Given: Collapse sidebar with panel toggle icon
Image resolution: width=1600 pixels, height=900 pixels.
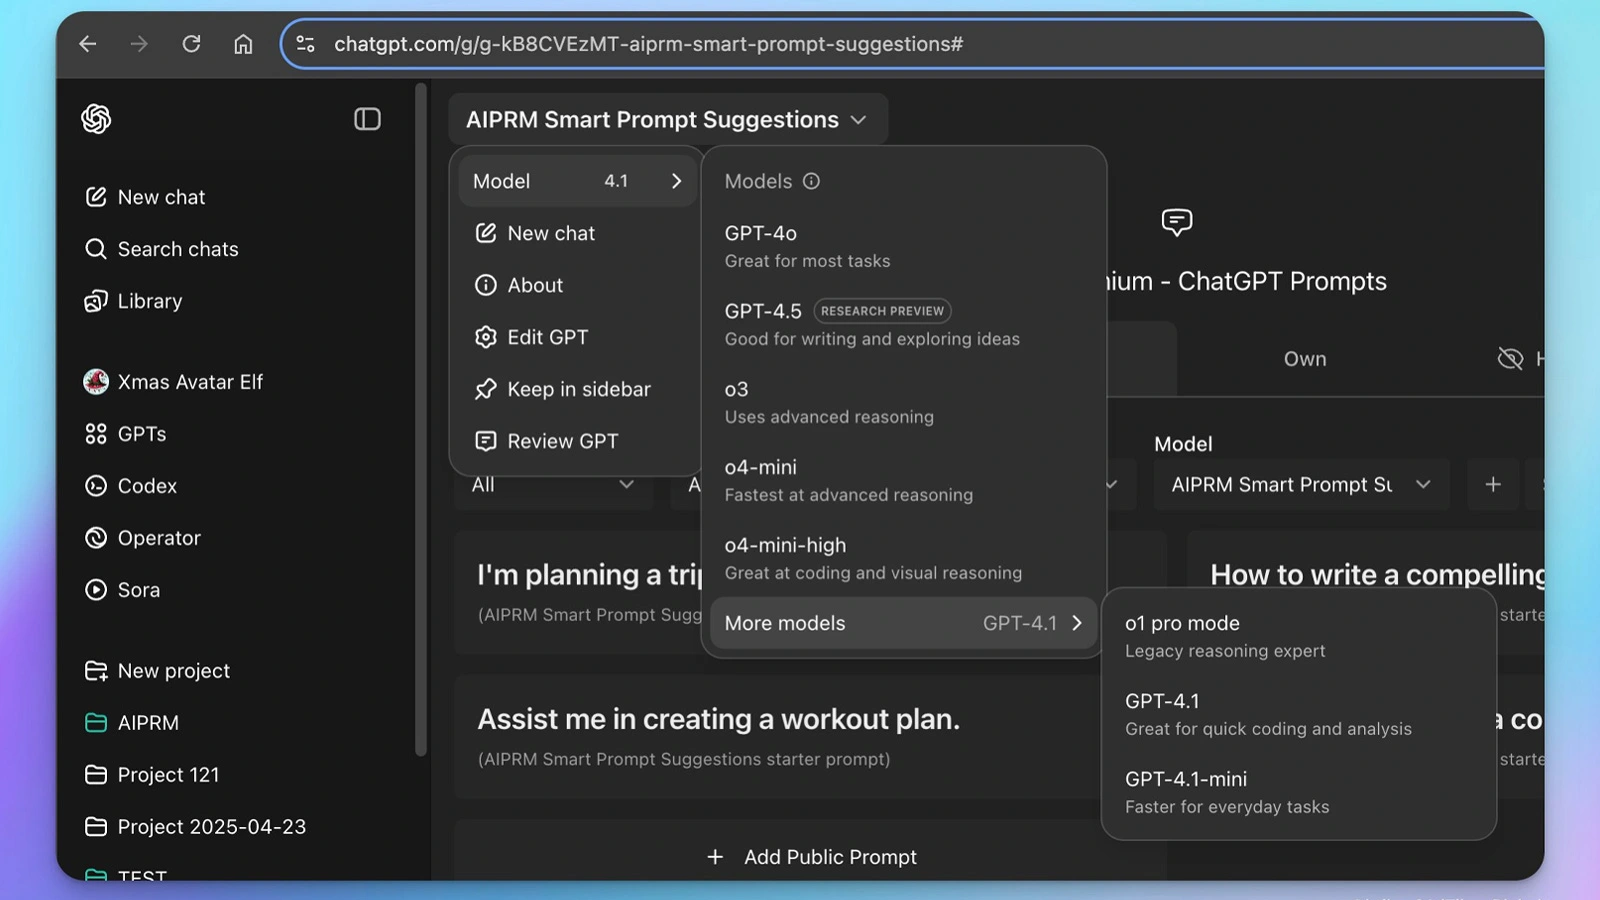Looking at the screenshot, I should click(x=367, y=119).
